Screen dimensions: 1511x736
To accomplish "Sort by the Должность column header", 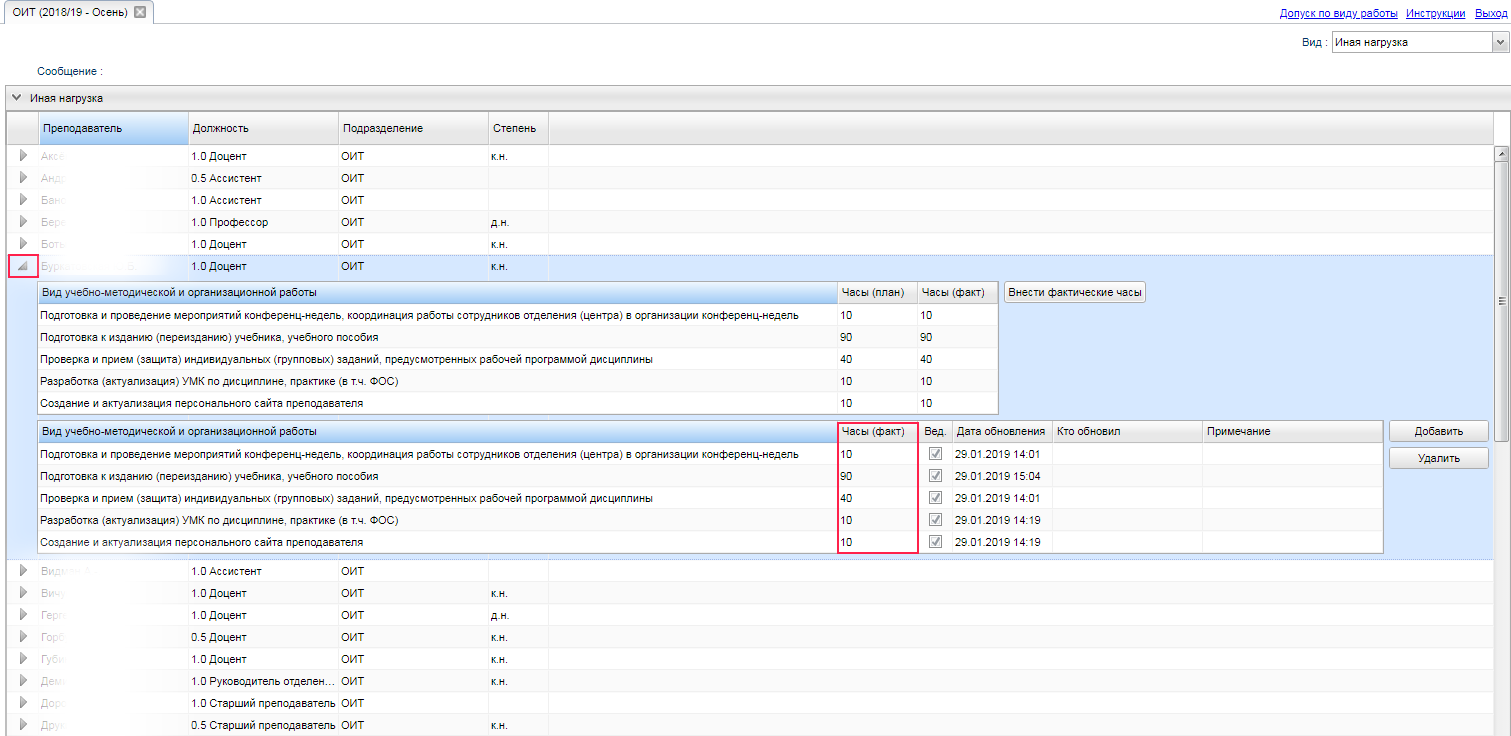I will [x=263, y=128].
